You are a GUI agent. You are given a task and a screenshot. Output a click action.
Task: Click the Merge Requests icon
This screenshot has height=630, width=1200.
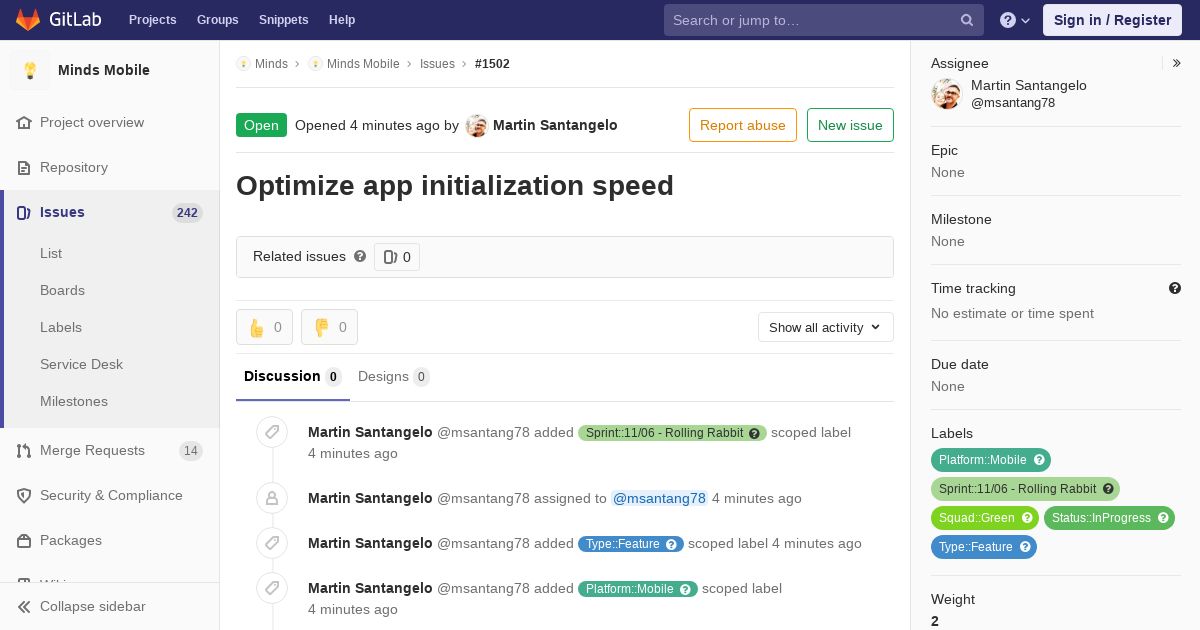pyautogui.click(x=24, y=450)
